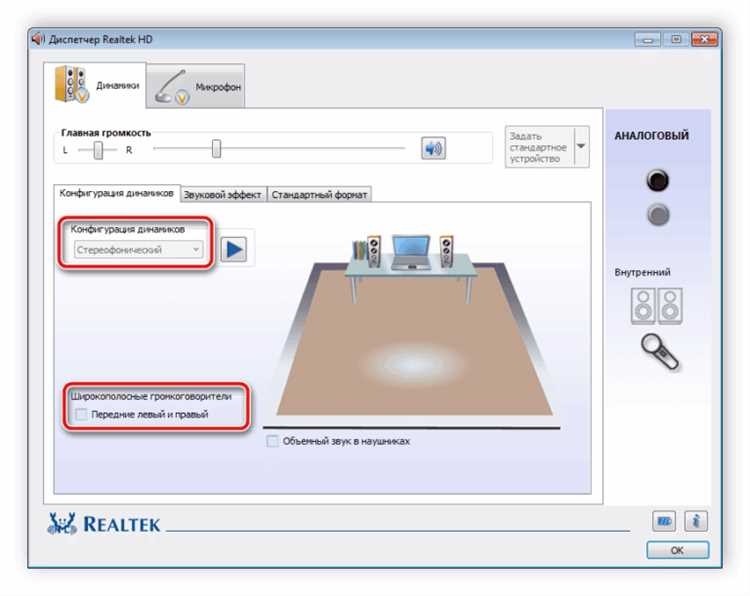
Task: Toggle Объемный звук в наушниках checkbox
Action: coord(273,441)
